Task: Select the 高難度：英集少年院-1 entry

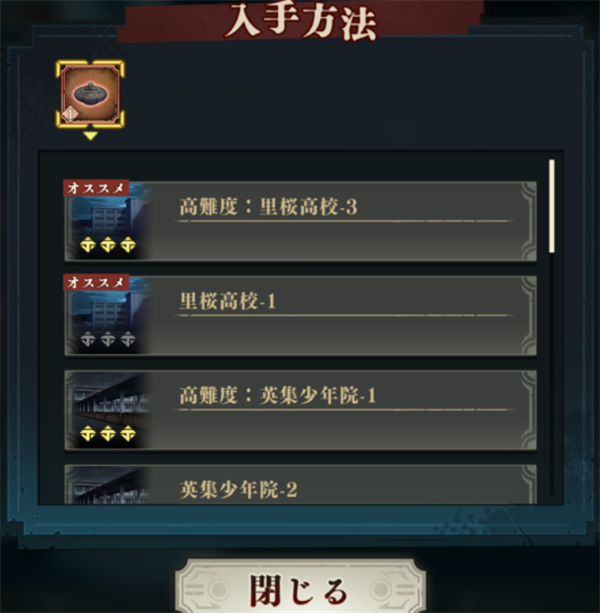Action: pyautogui.click(x=300, y=410)
